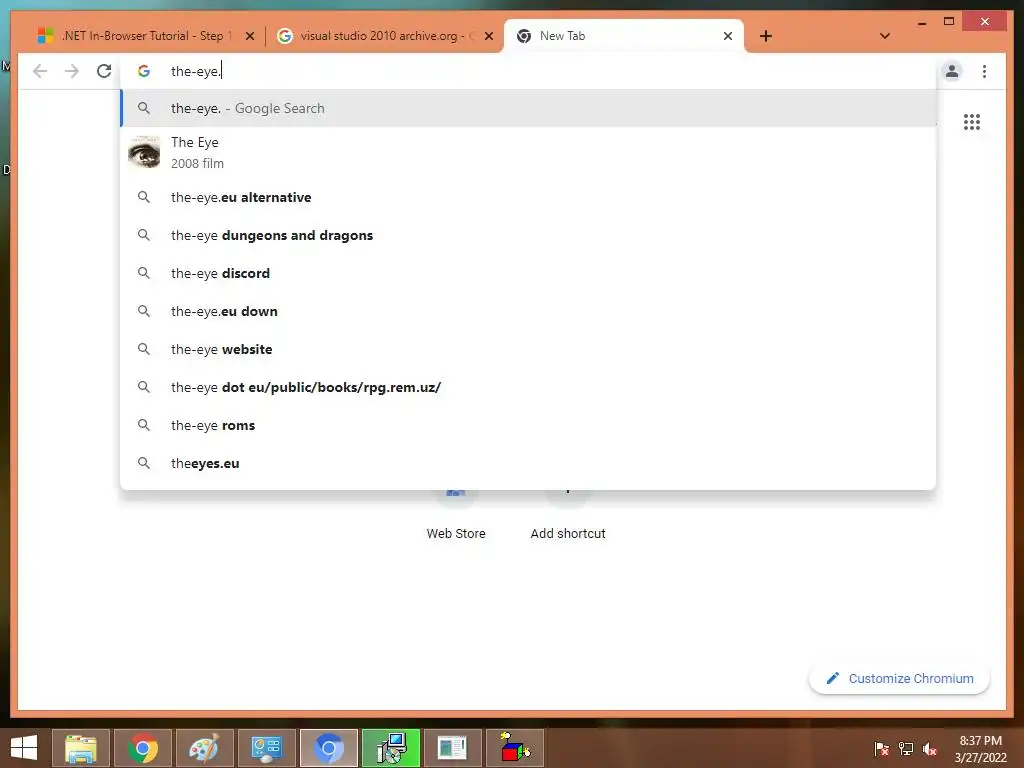Open the colored blocks taskbar icon

[515, 748]
